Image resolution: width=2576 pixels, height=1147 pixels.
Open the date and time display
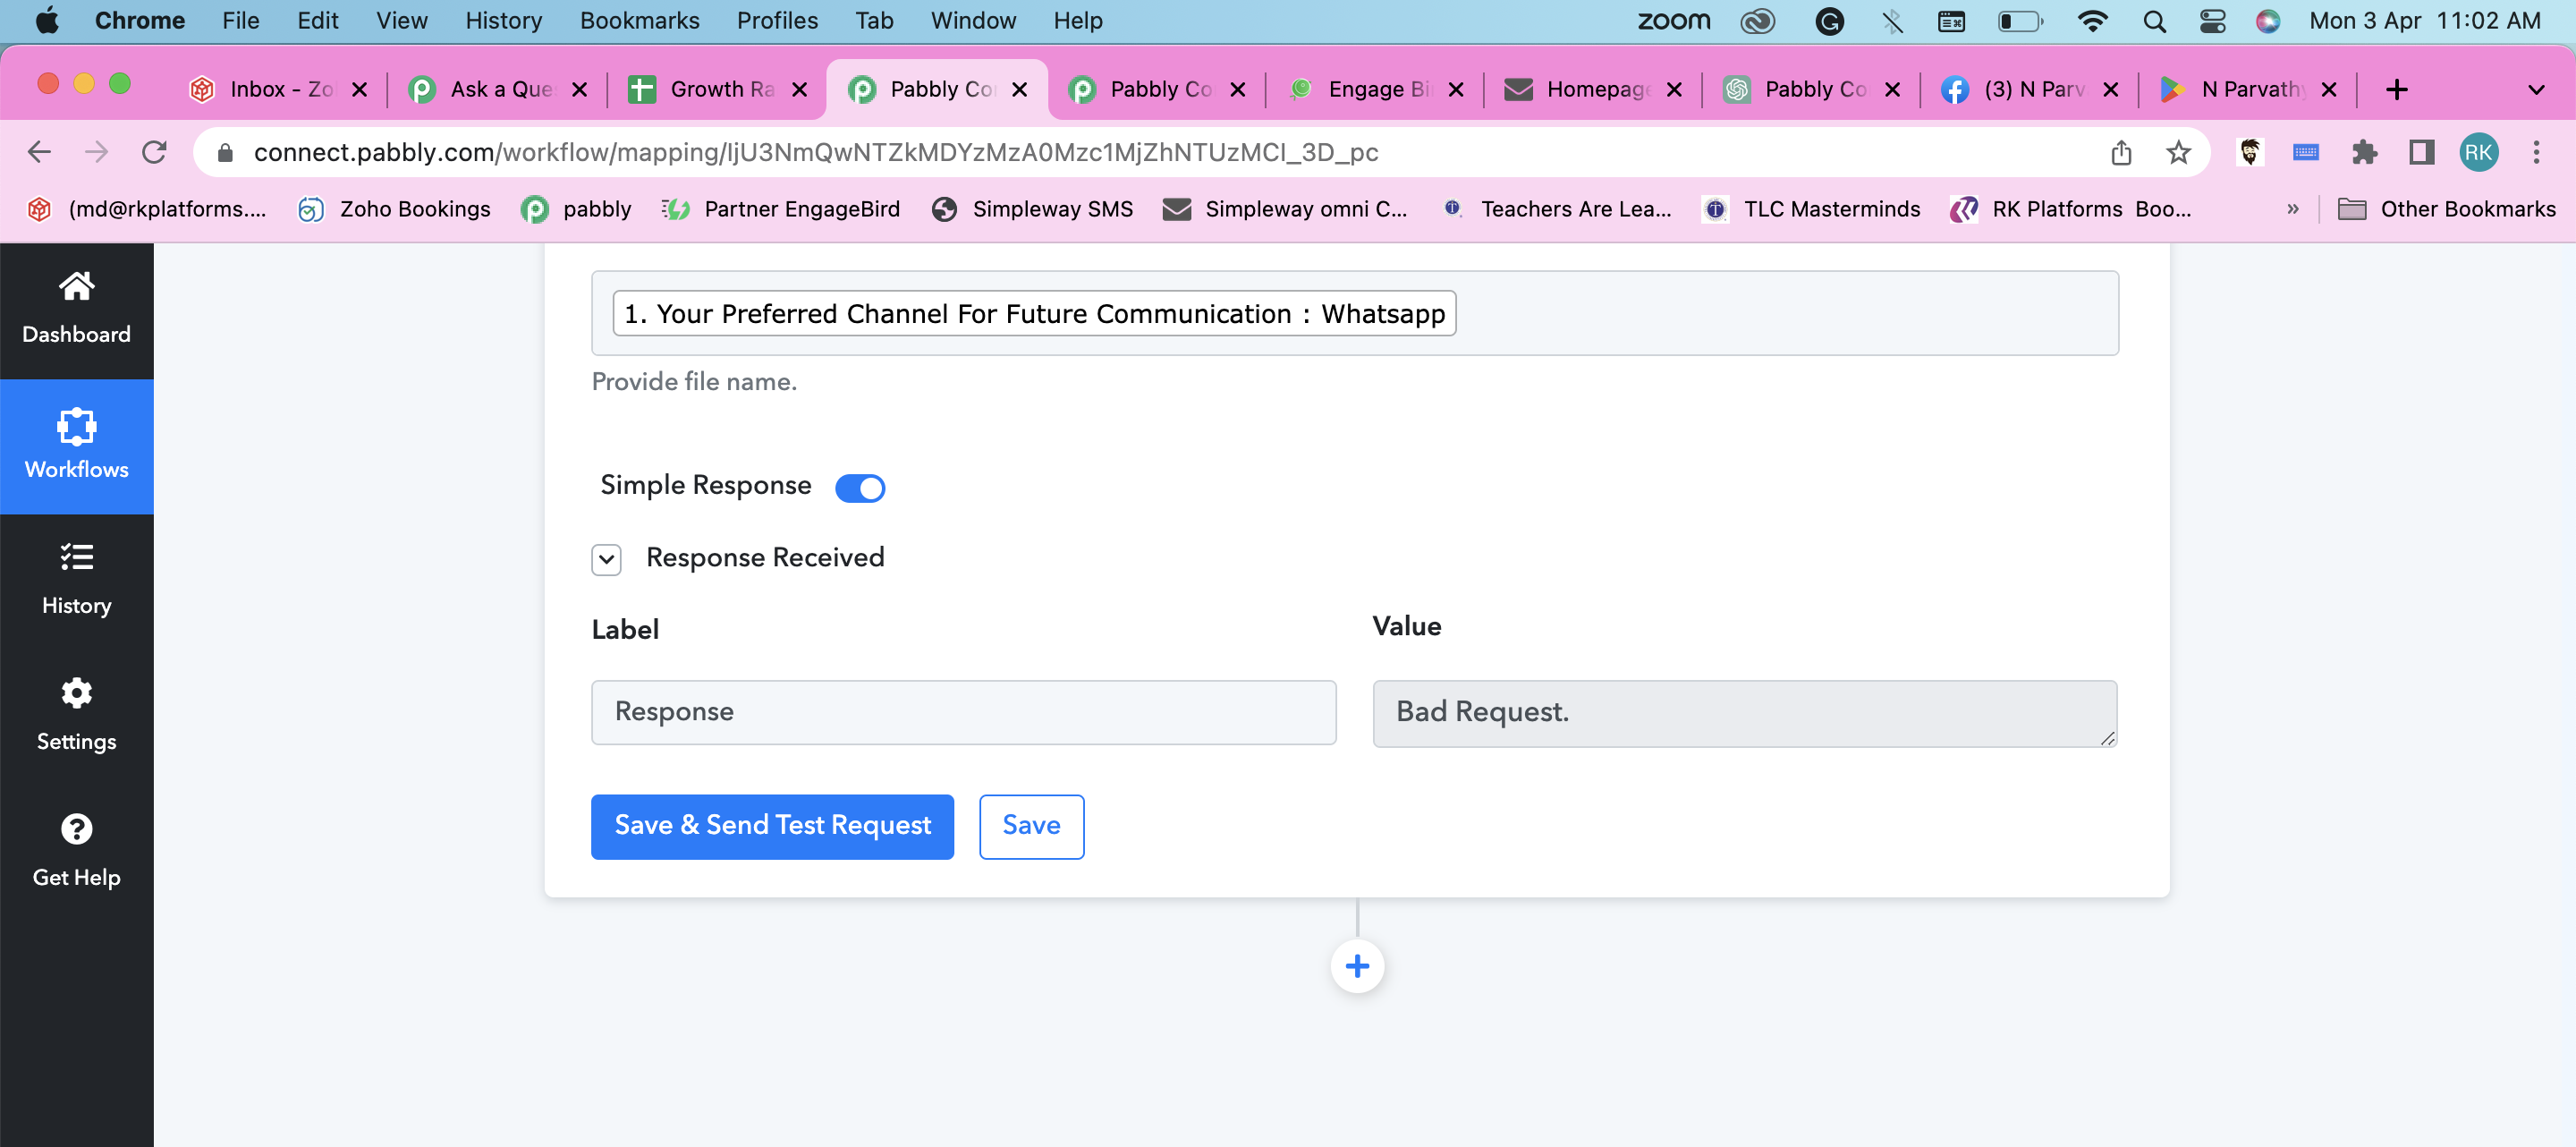click(x=2425, y=21)
